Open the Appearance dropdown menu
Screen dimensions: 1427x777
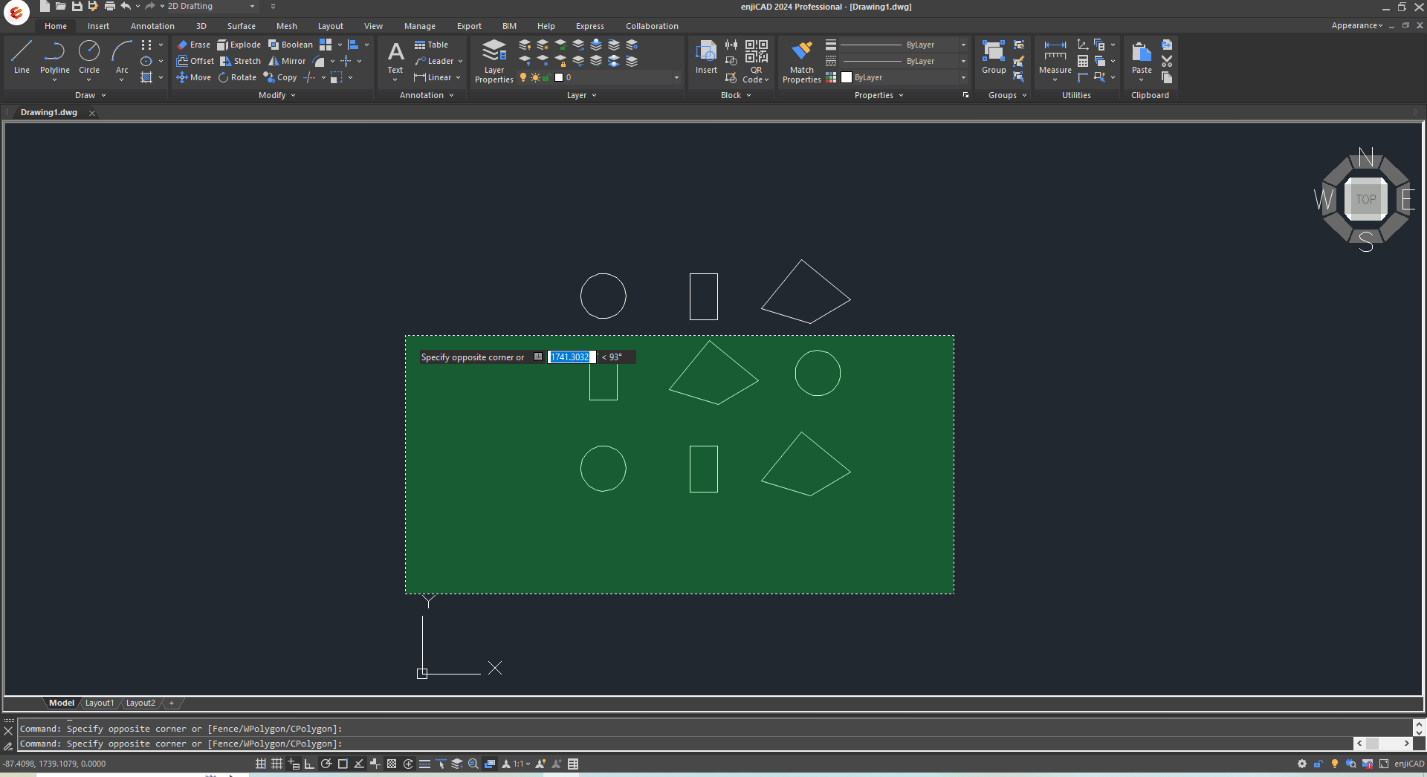[x=1357, y=26]
